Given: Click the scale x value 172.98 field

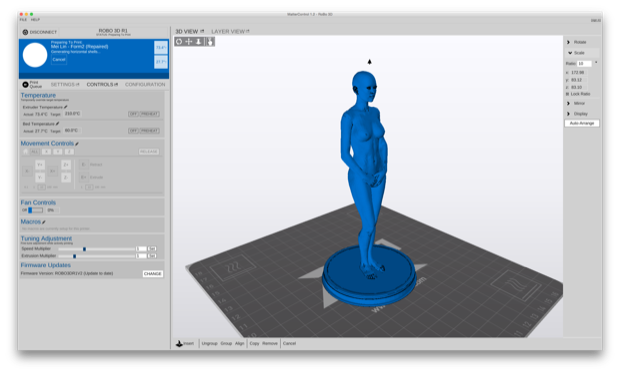Looking at the screenshot, I should 578,72.
